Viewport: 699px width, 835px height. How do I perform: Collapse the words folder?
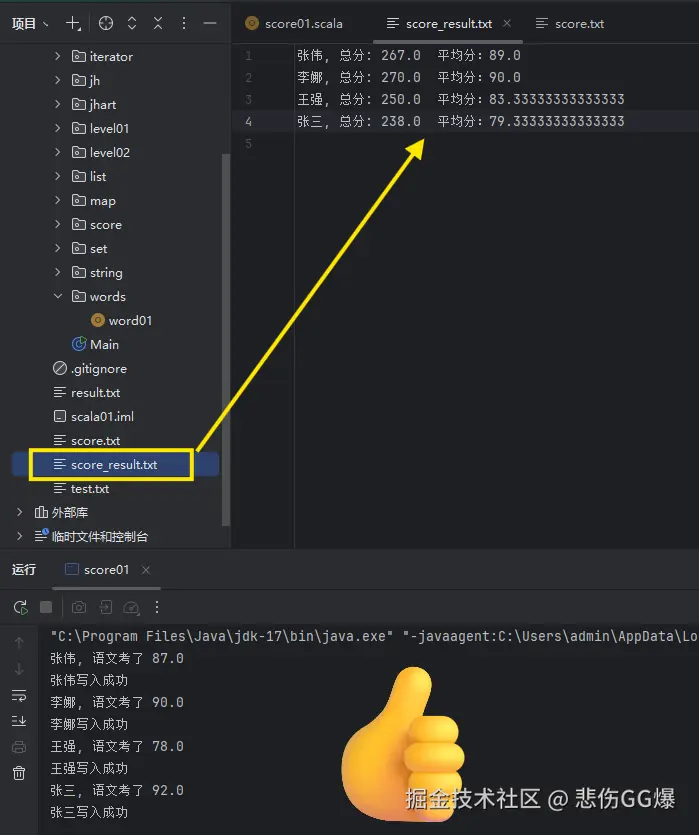pos(57,296)
